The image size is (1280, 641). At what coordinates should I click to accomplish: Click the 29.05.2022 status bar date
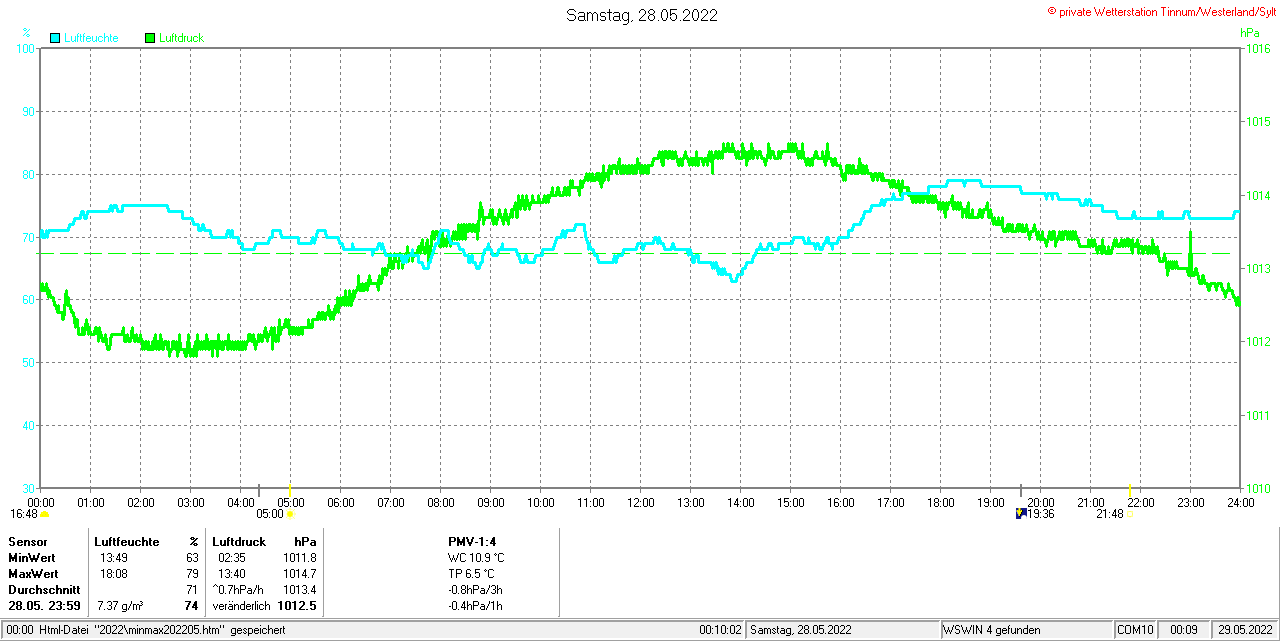coord(1243,630)
